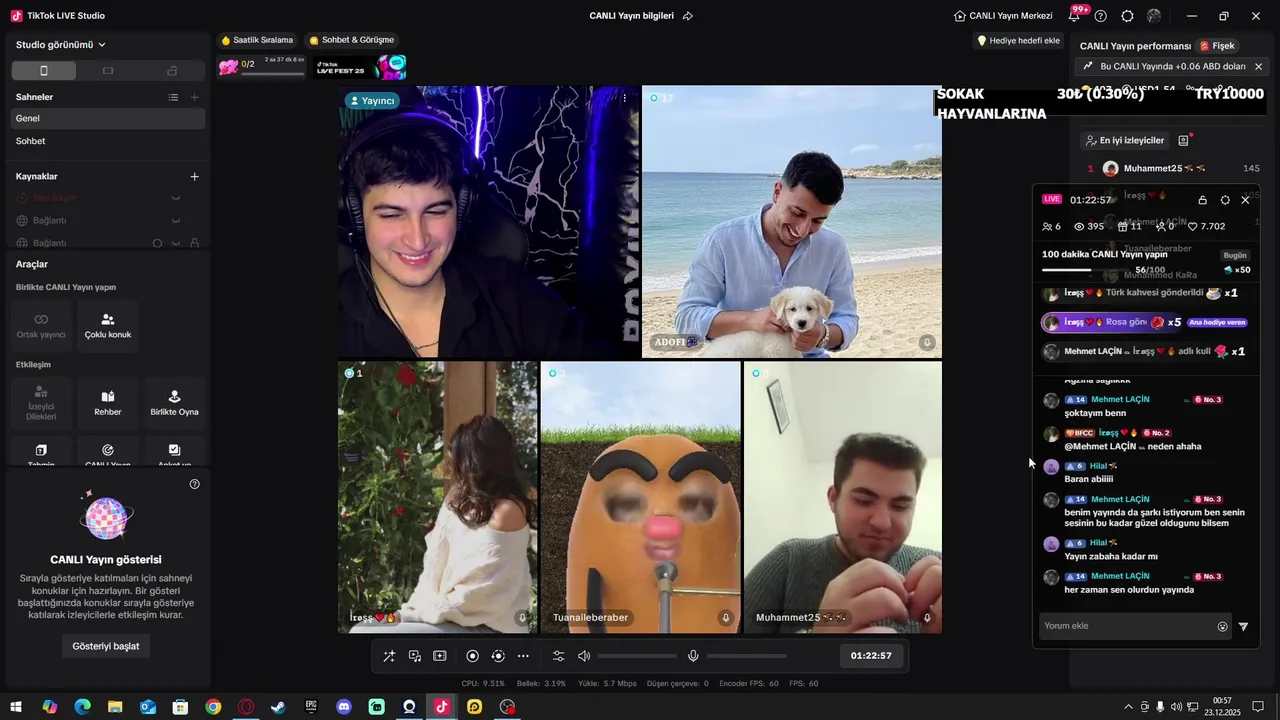This screenshot has height=720, width=1280.
Task: Open the magic wand effects tool
Action: tap(389, 656)
